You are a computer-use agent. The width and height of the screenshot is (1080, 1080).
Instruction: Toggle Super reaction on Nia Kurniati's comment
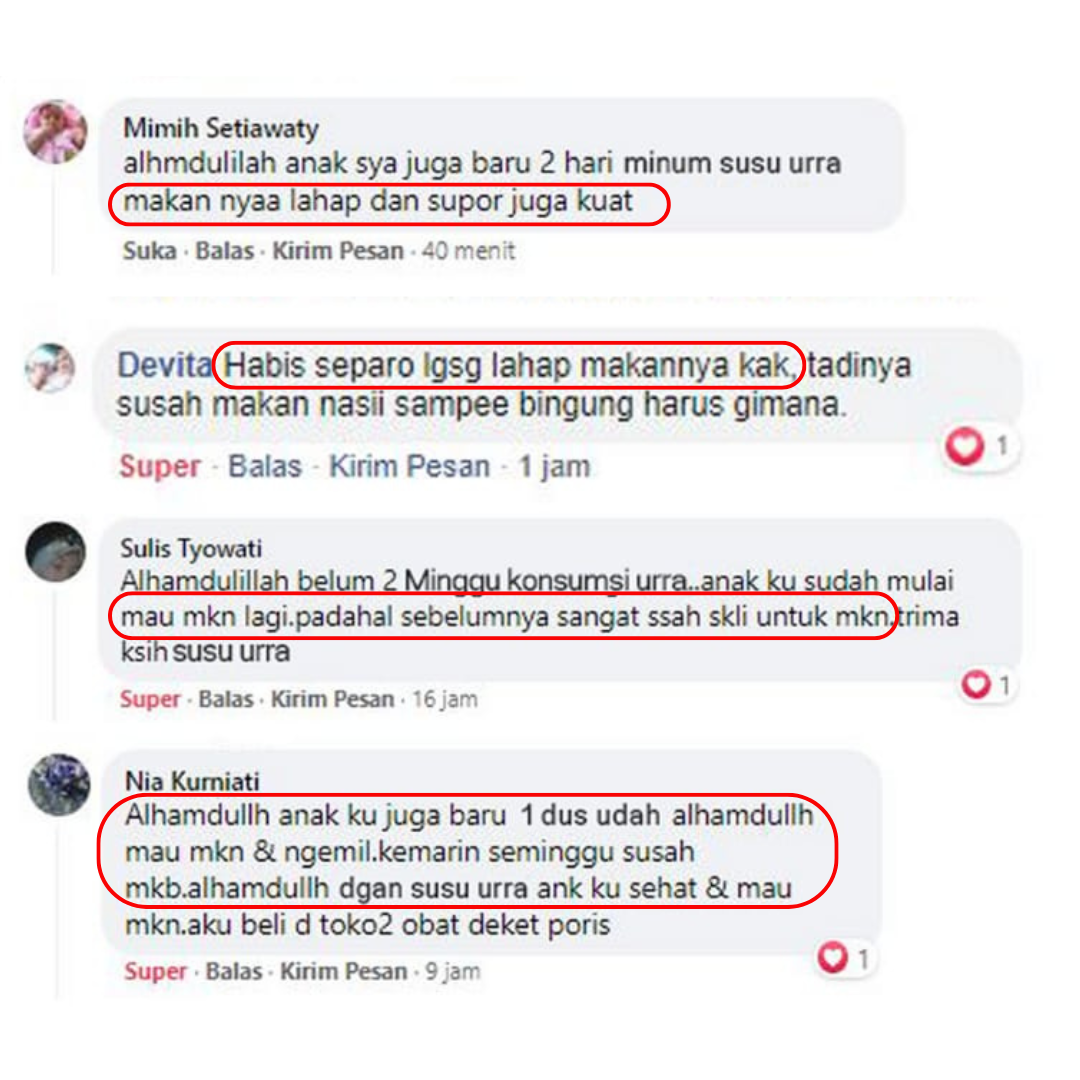pyautogui.click(x=155, y=971)
